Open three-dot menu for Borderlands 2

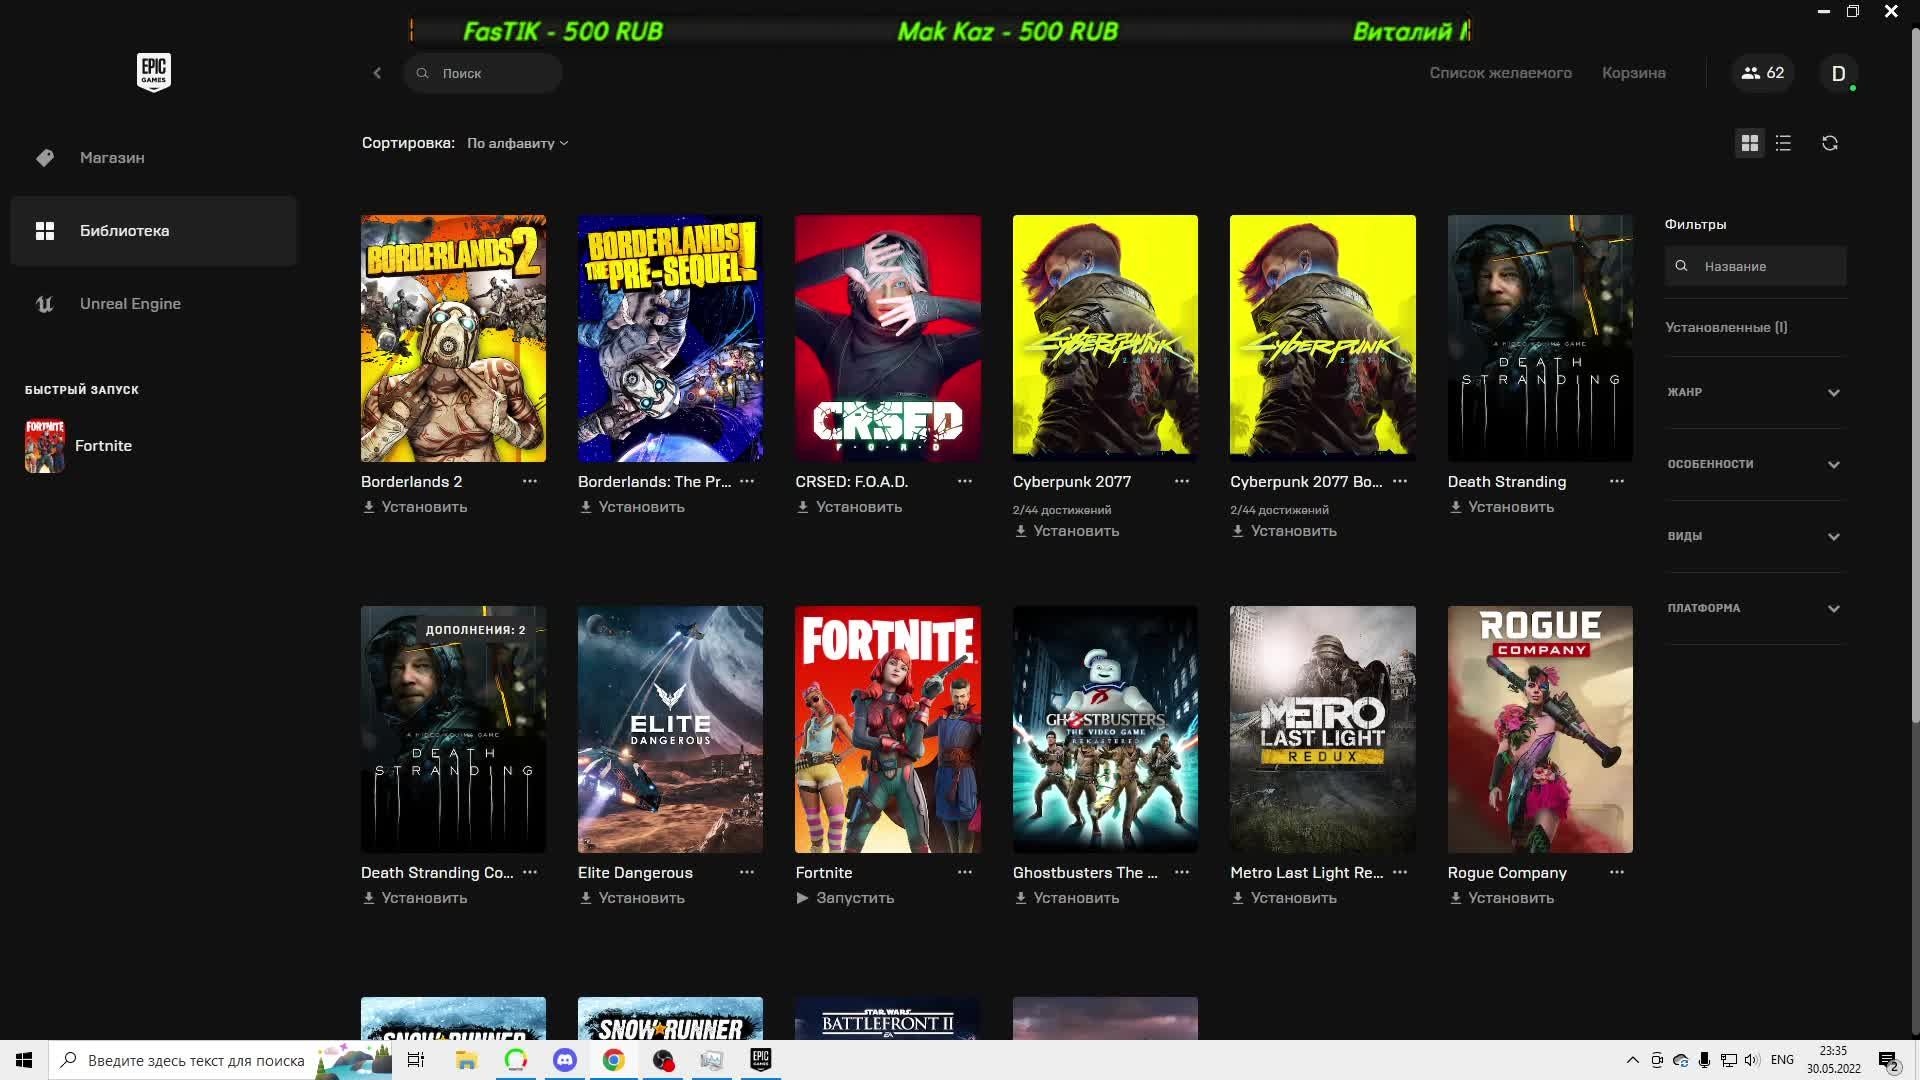530,481
